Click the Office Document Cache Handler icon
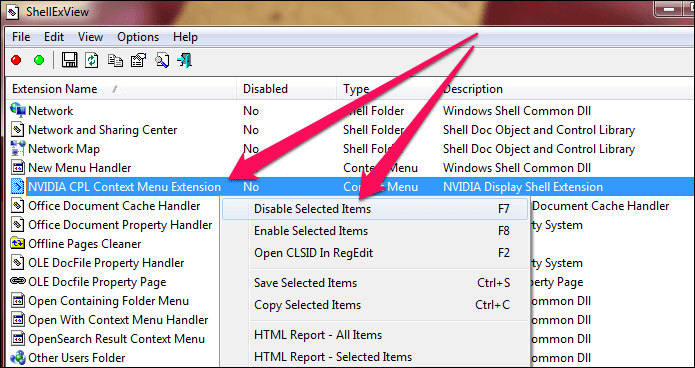 (x=18, y=206)
